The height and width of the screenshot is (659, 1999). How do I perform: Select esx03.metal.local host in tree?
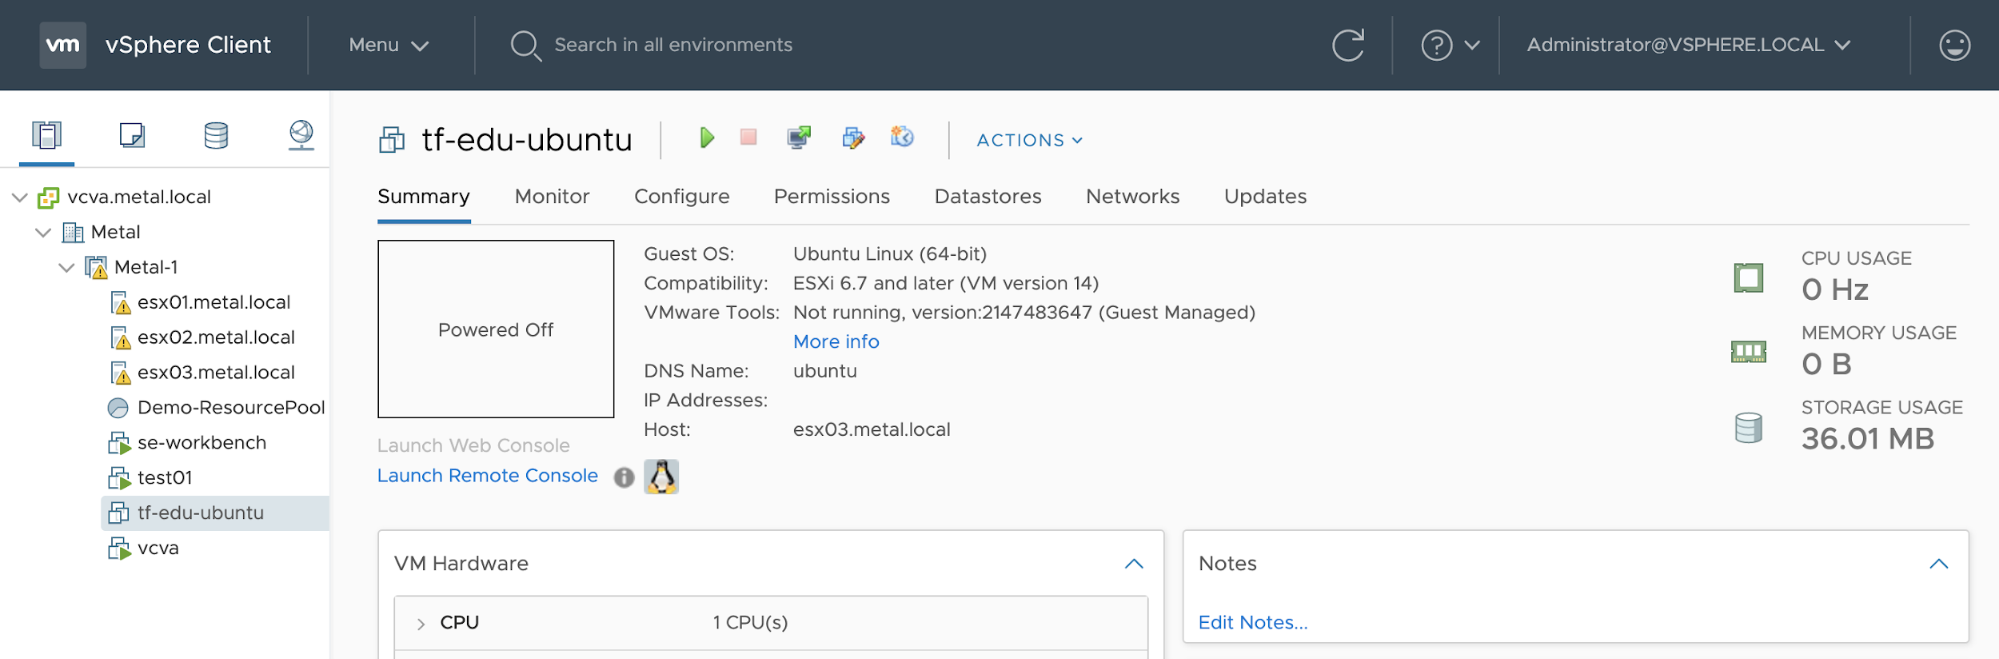tap(216, 372)
